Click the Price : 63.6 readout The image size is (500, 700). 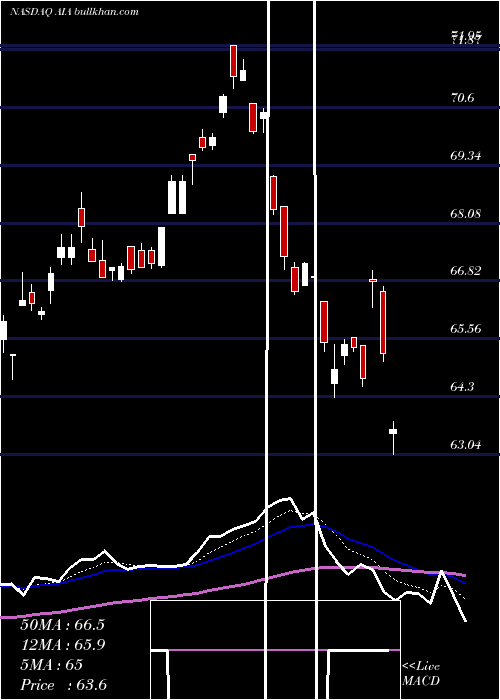(64, 685)
